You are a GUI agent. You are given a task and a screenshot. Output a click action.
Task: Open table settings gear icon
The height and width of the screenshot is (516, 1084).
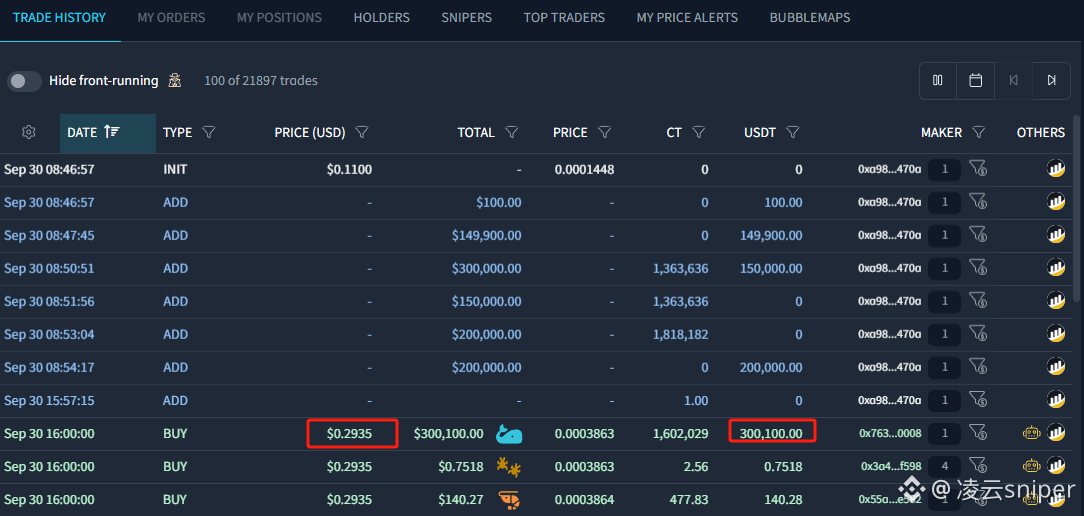pyautogui.click(x=28, y=132)
